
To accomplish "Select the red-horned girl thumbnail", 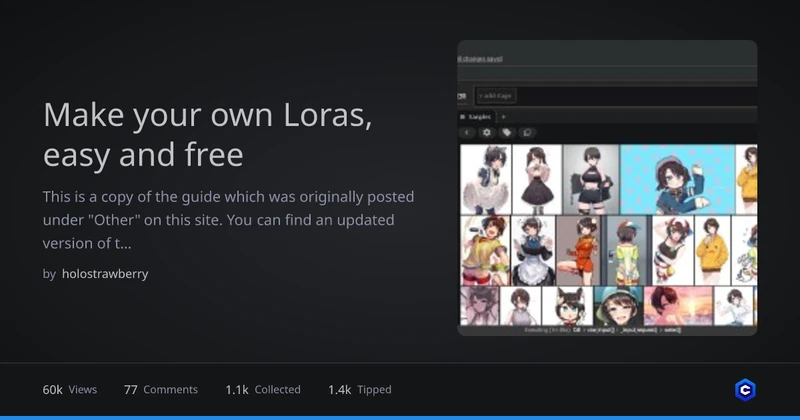I will coord(673,251).
